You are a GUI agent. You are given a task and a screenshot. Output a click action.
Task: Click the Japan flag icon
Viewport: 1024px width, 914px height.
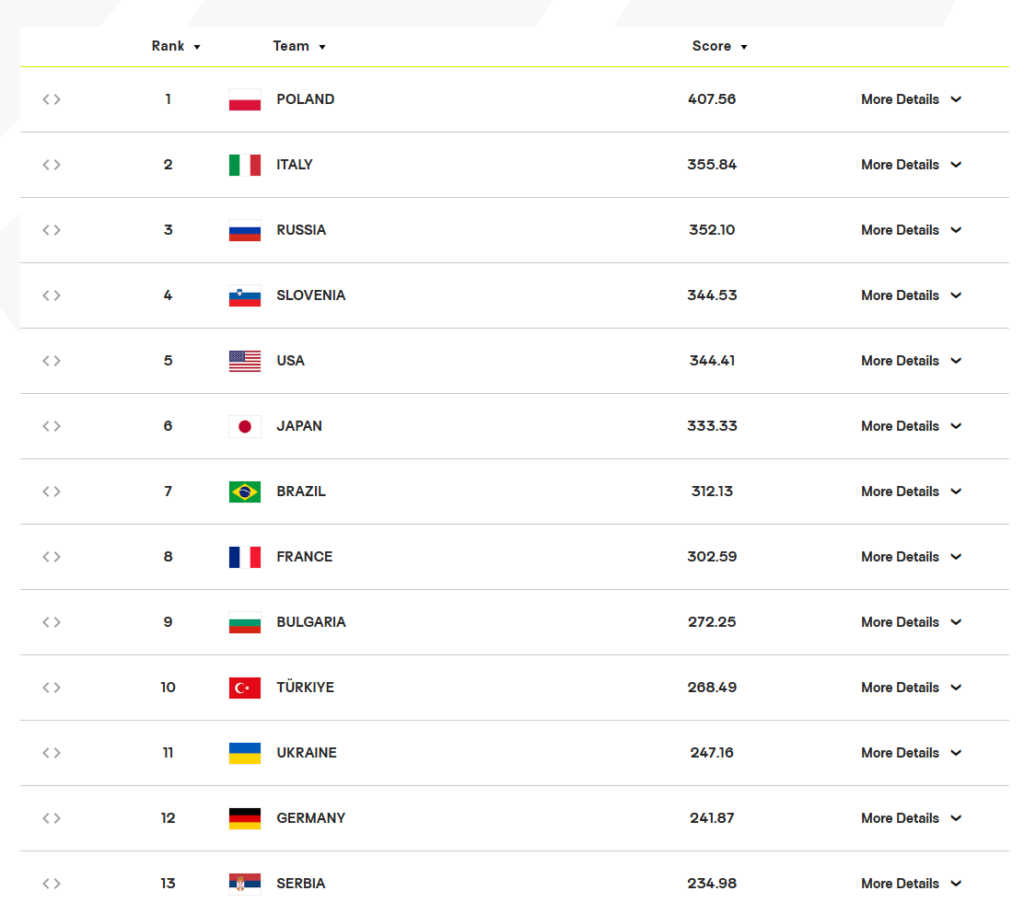pos(245,426)
